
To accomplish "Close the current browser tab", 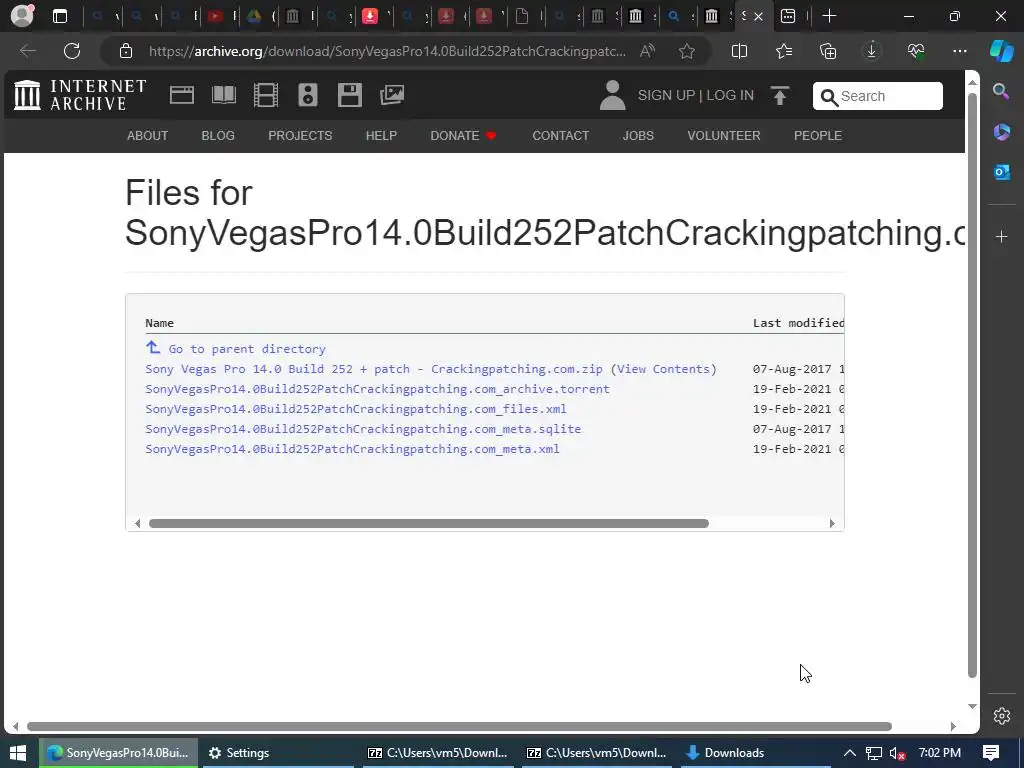I will click(x=758, y=16).
